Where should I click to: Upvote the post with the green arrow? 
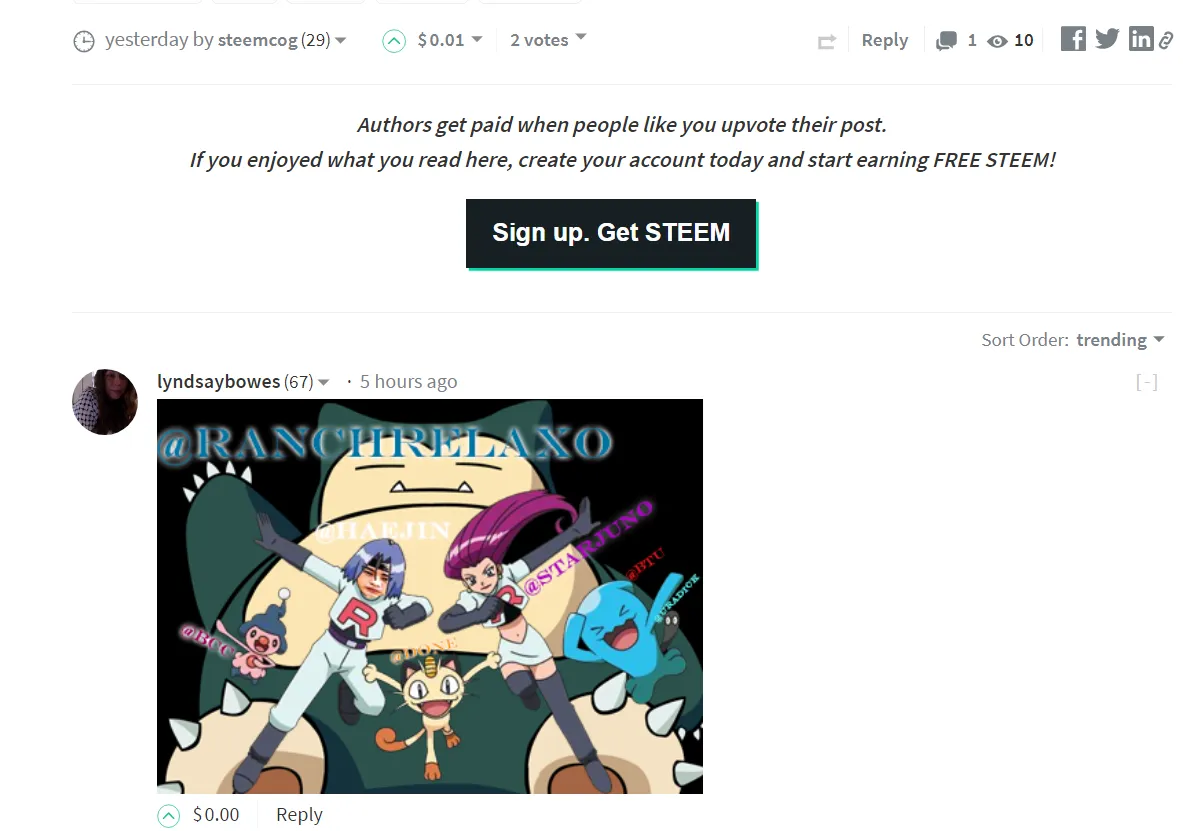394,41
